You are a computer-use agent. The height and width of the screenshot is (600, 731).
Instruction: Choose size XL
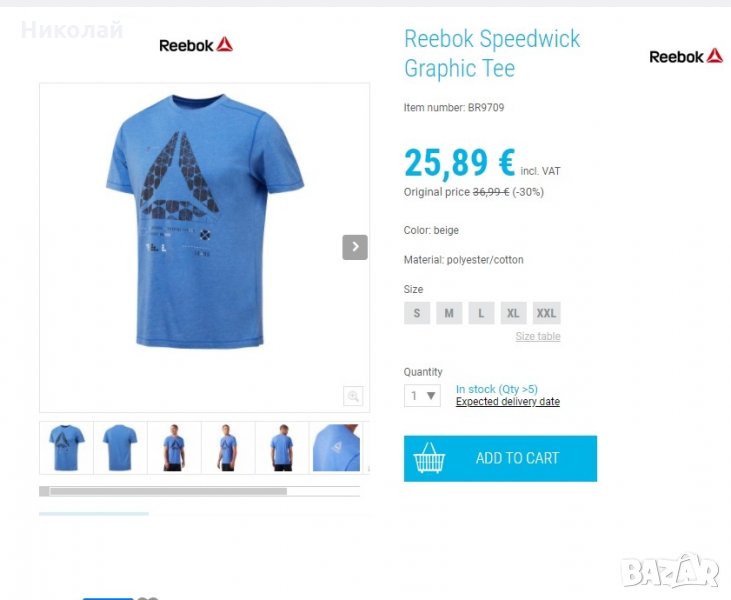tap(513, 313)
